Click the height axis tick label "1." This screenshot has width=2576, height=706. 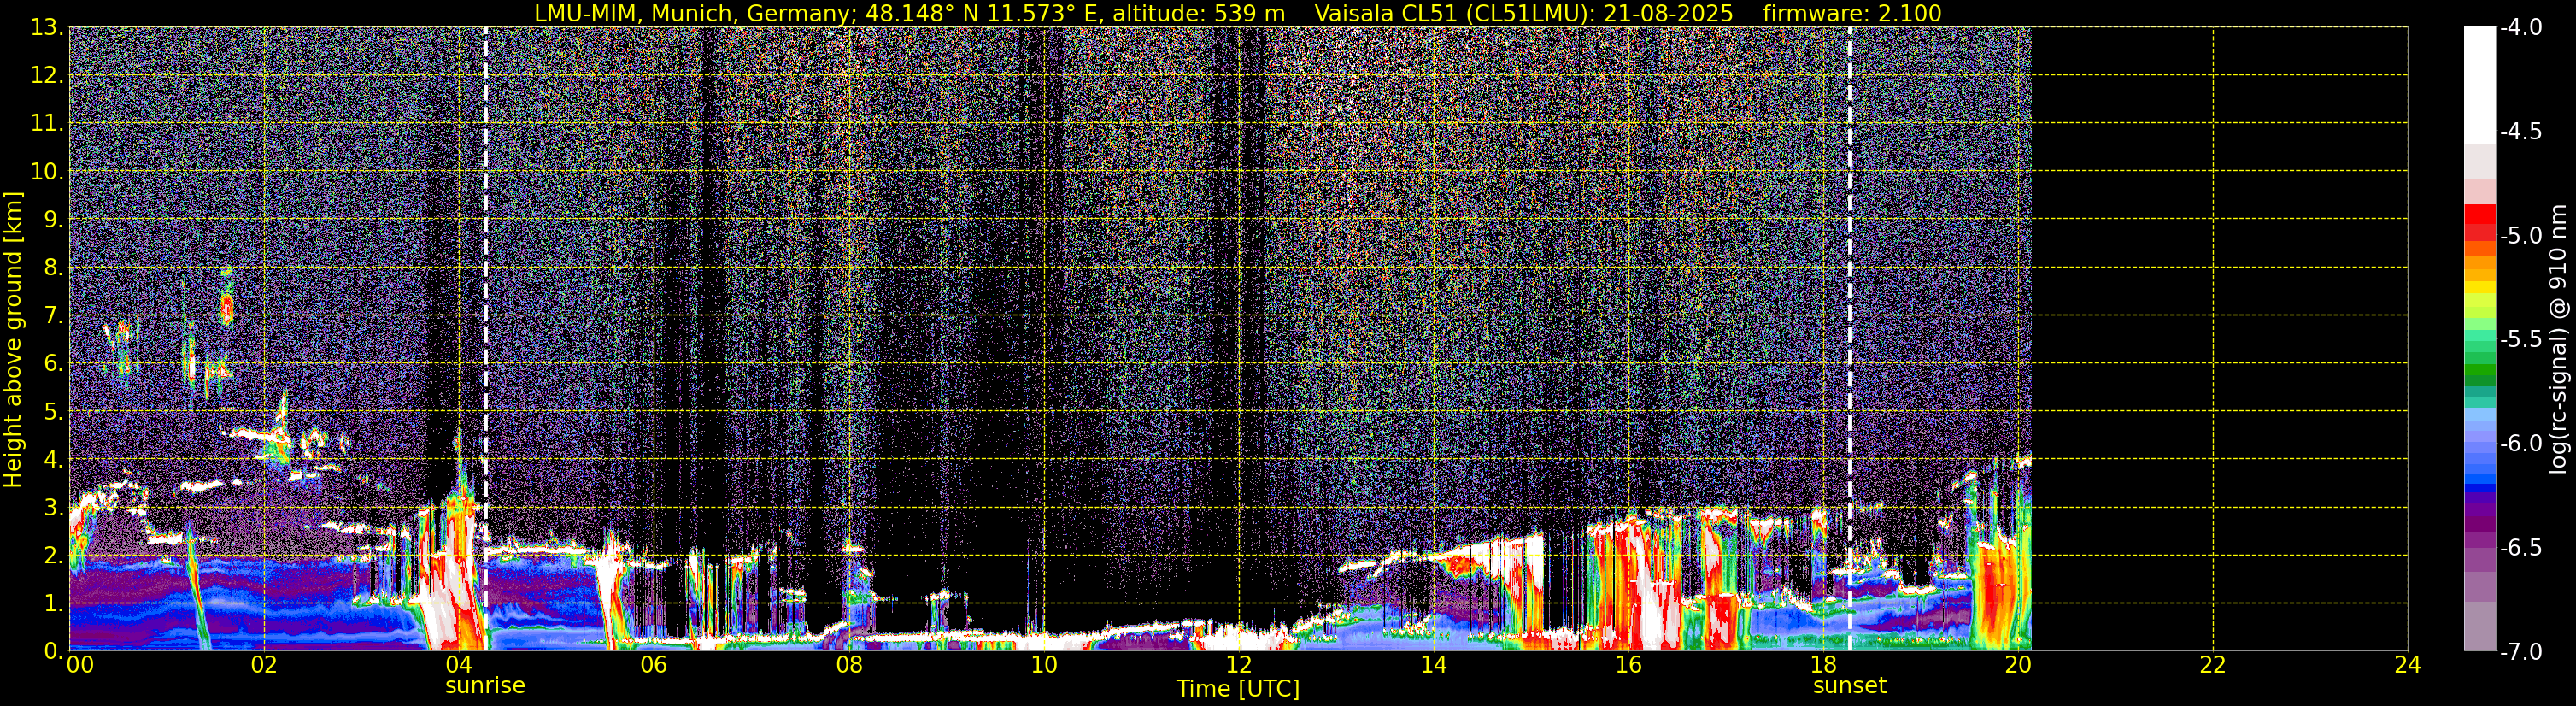54,604
